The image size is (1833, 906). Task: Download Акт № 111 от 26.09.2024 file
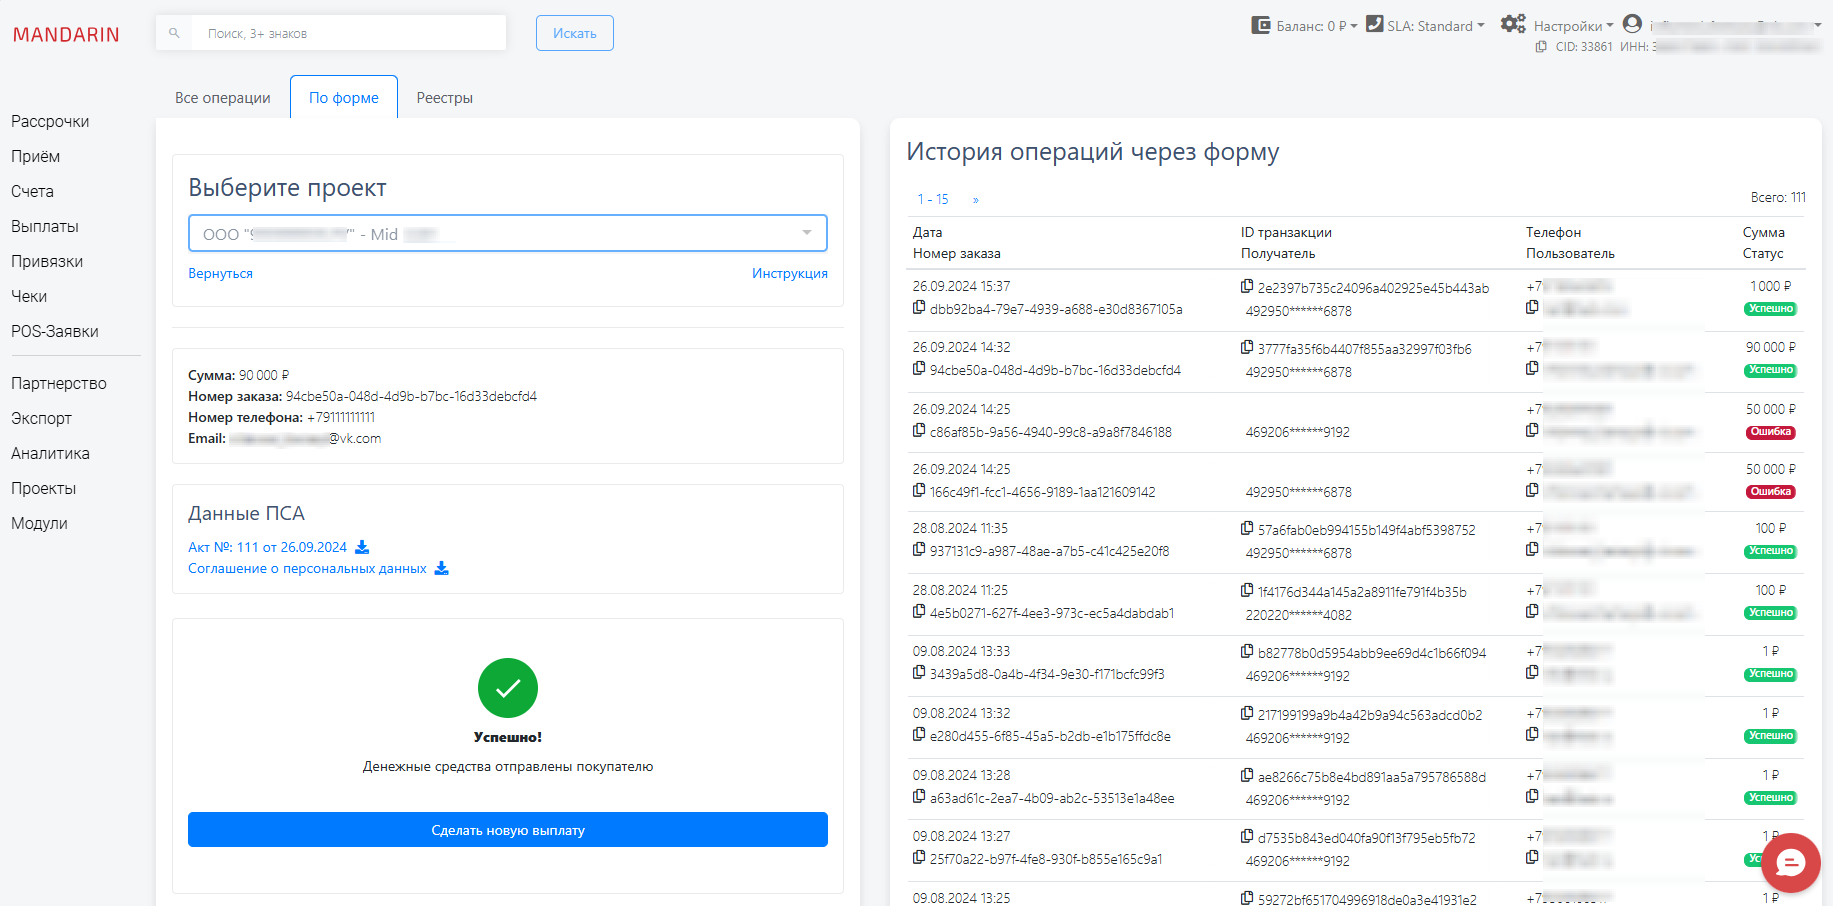[362, 547]
